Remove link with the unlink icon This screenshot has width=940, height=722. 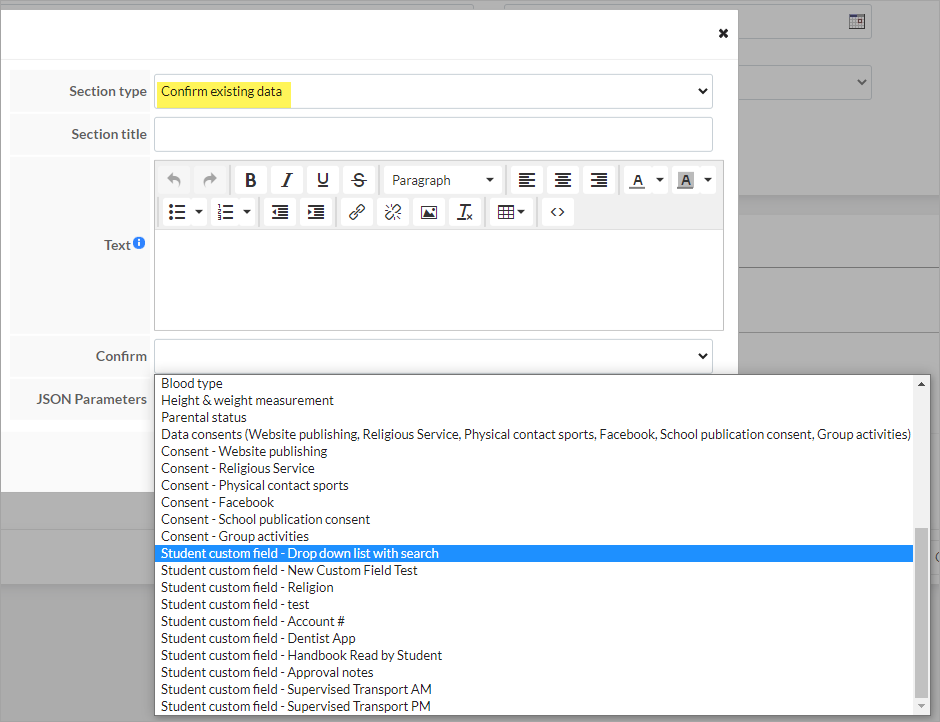coord(393,212)
